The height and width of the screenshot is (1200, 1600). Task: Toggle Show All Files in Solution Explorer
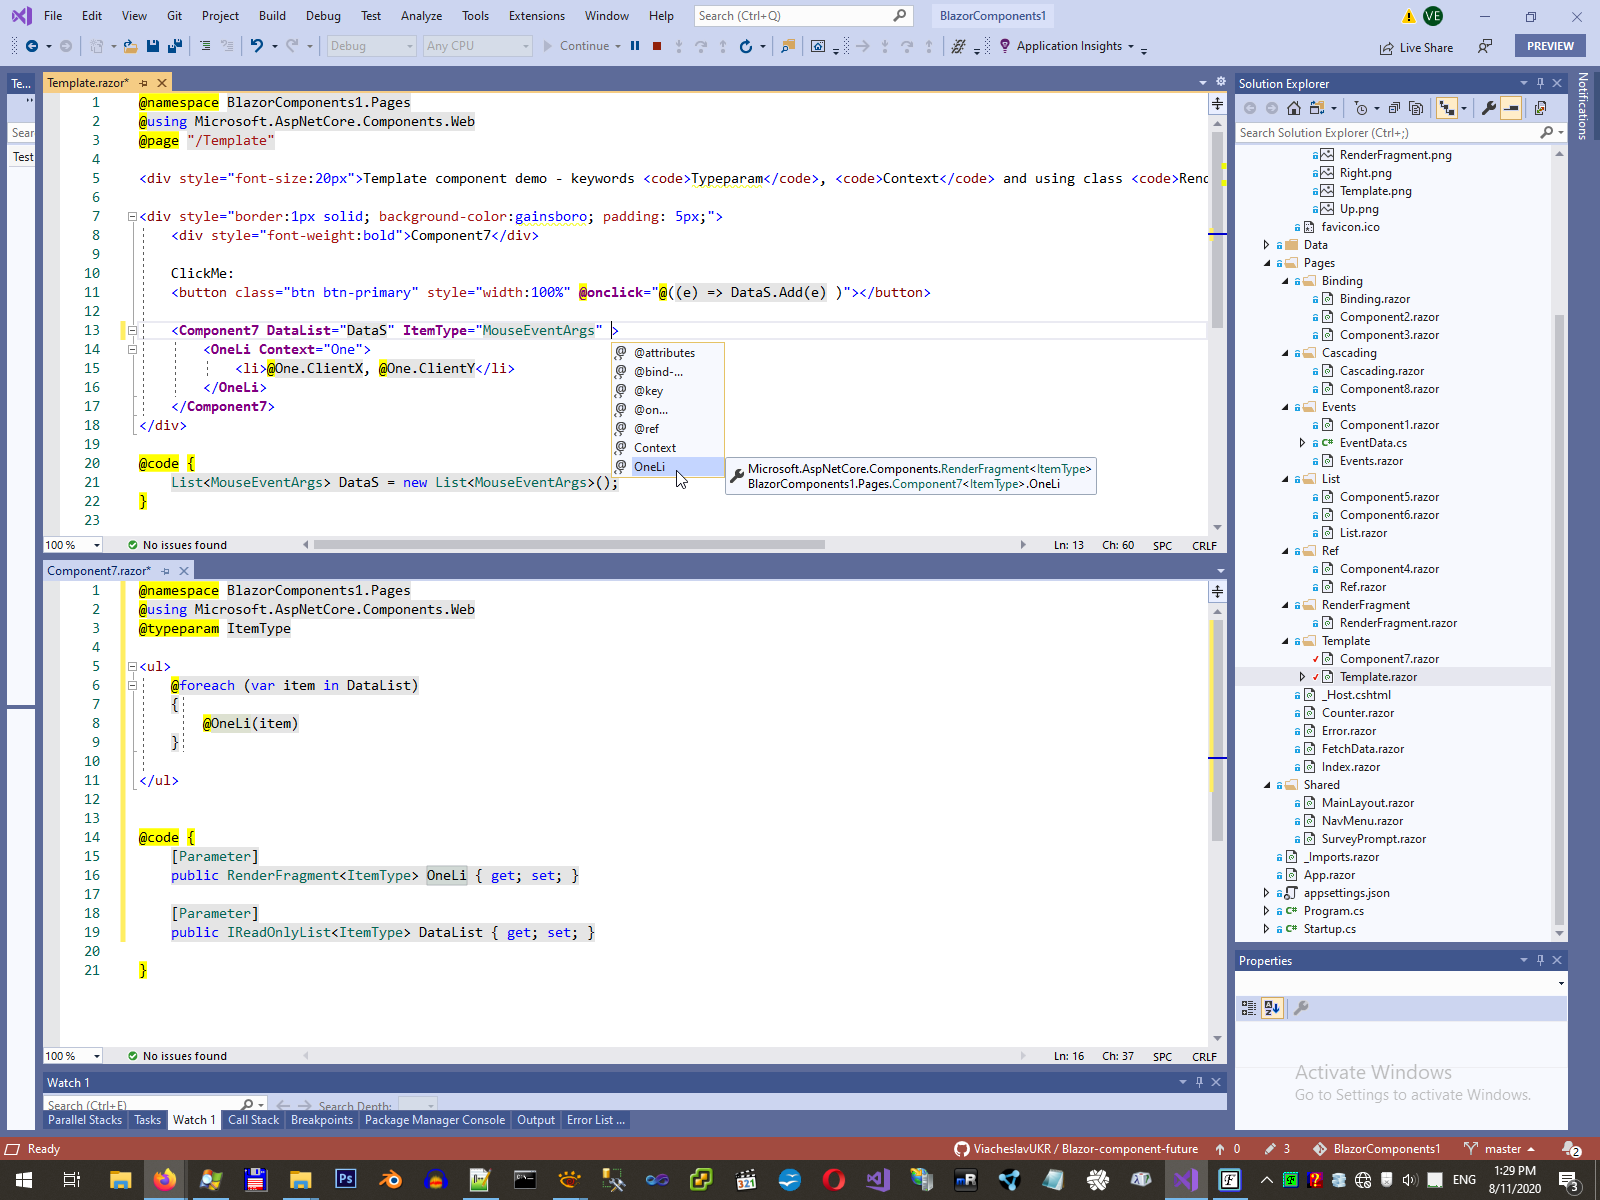point(1416,108)
